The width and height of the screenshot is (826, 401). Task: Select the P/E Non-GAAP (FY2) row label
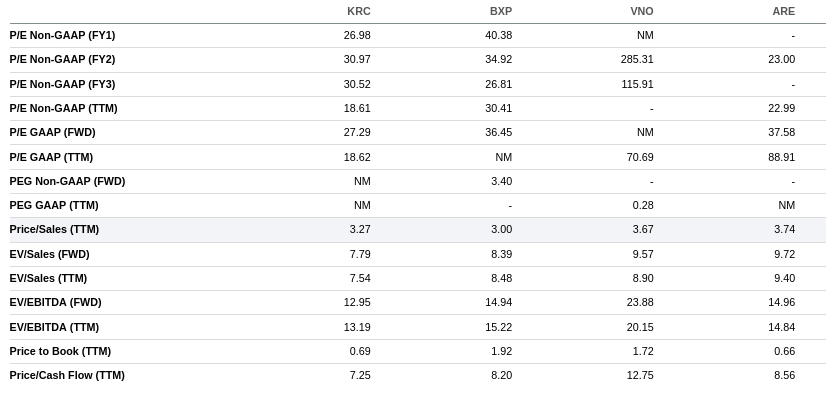point(62,59)
